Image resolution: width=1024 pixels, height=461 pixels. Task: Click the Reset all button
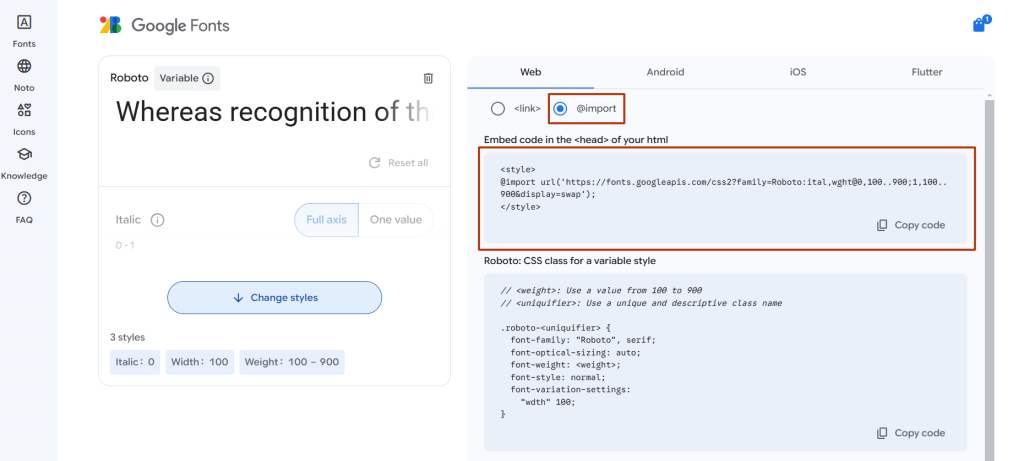click(x=398, y=163)
